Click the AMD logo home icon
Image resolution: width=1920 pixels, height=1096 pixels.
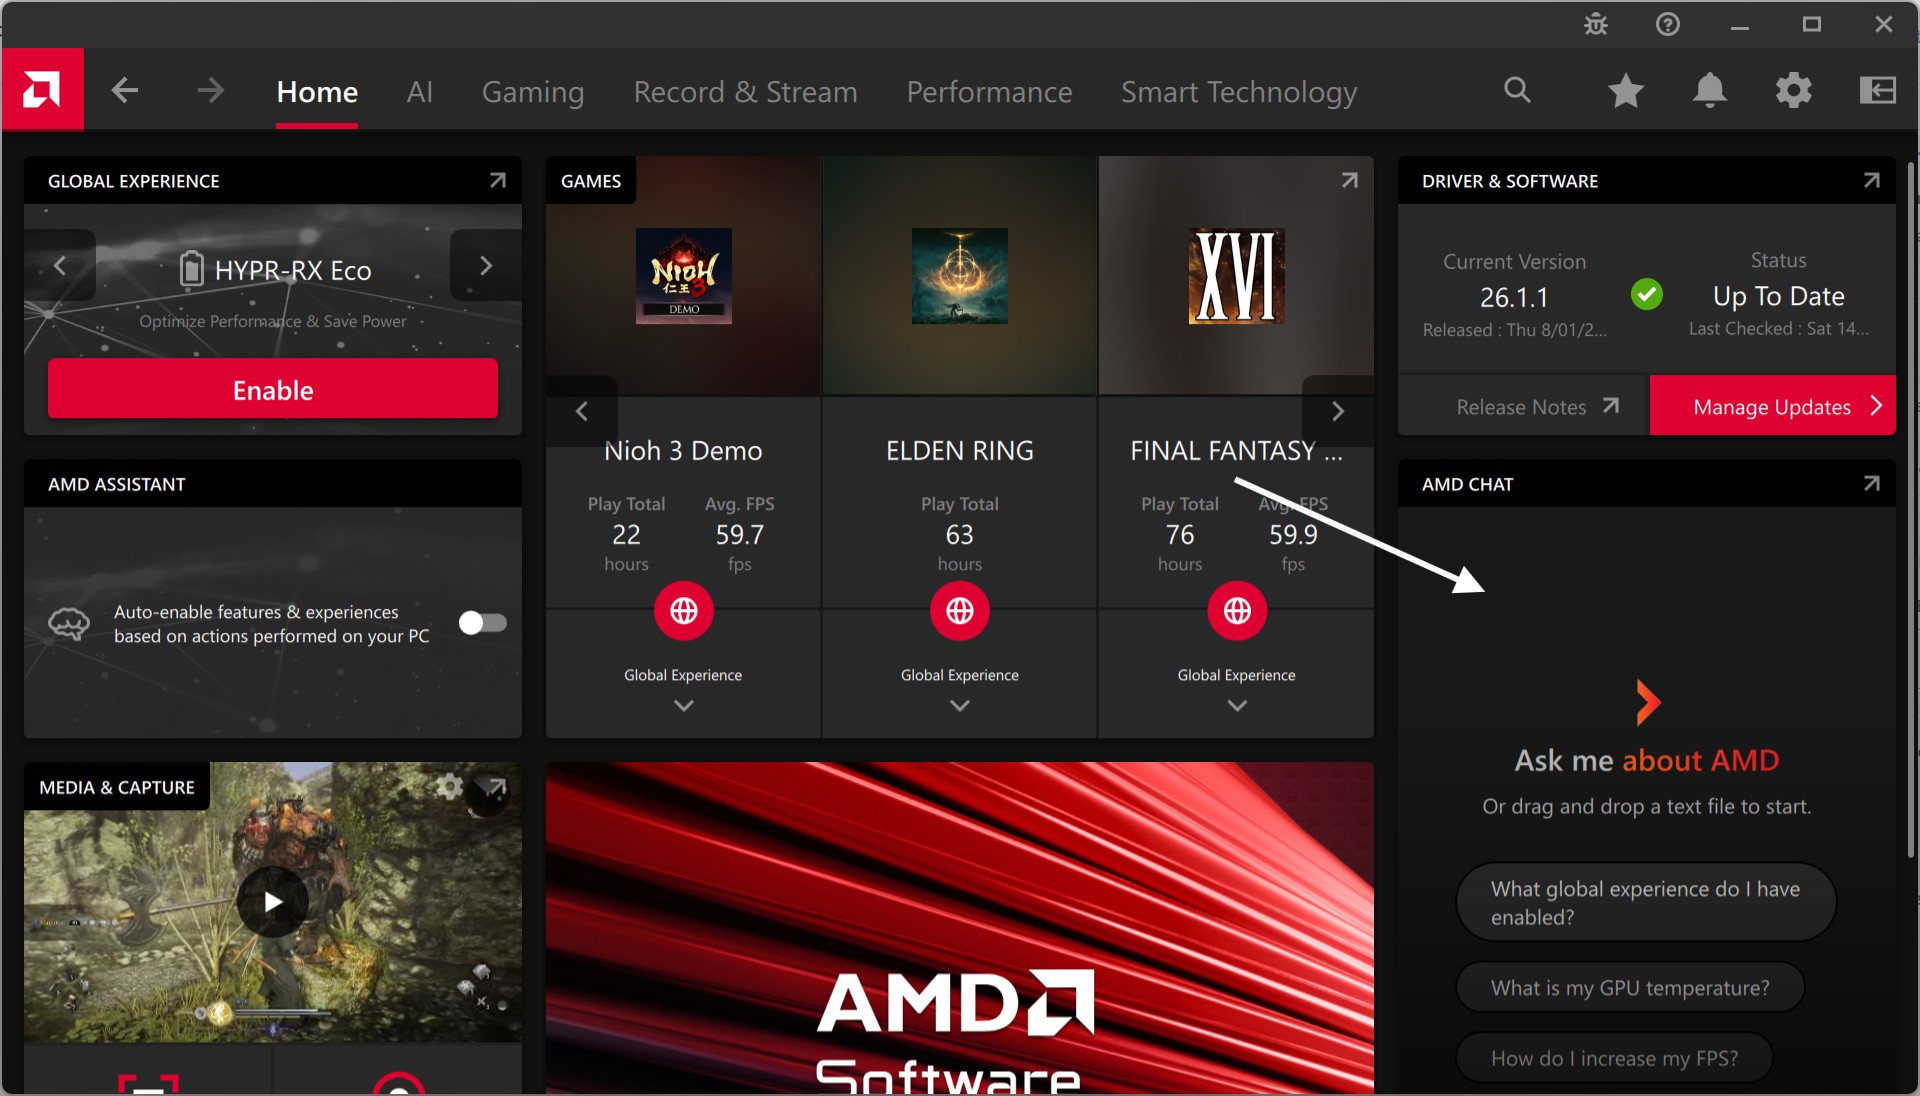[x=42, y=90]
